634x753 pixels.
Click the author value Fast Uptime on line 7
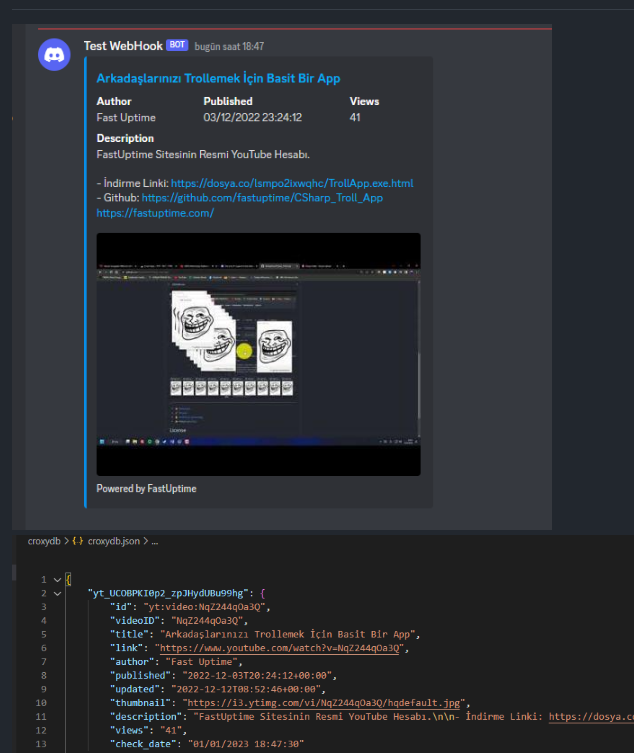tap(202, 662)
